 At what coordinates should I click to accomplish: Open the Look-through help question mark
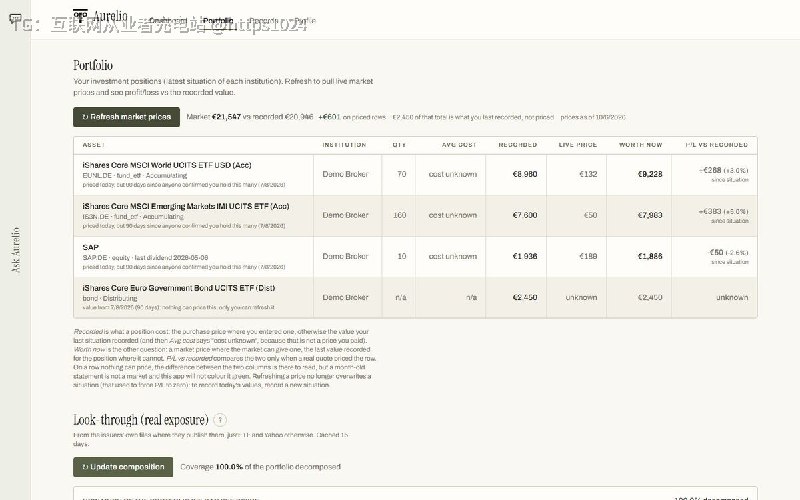[x=220, y=420]
